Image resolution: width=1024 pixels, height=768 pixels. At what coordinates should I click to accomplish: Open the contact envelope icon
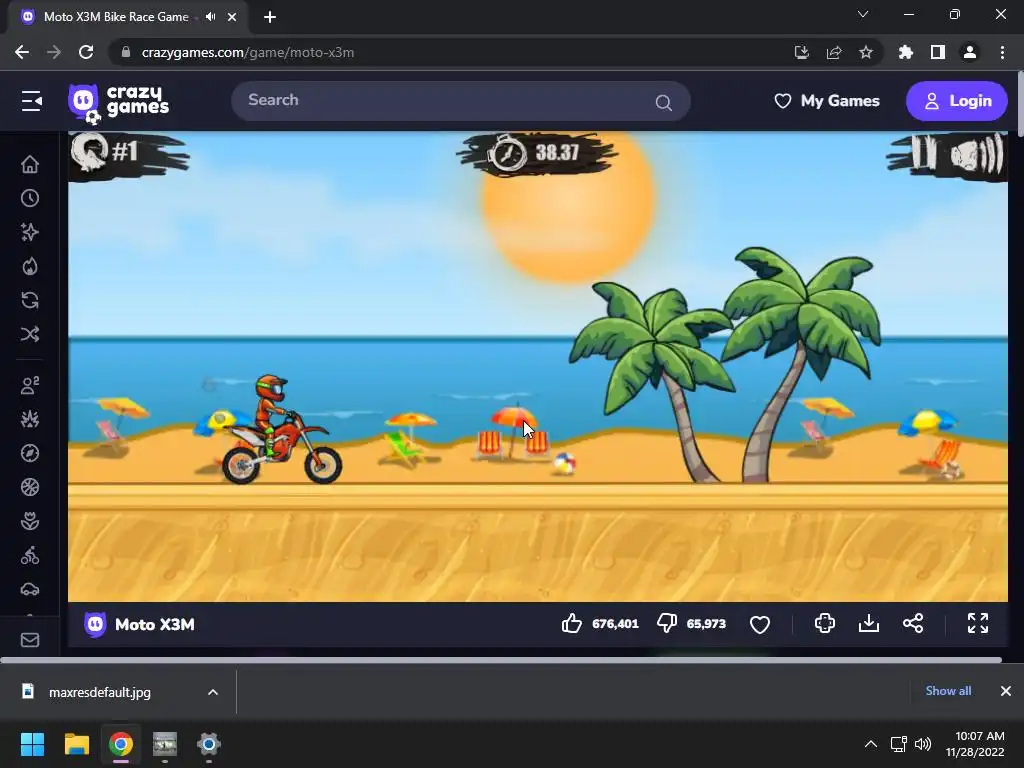click(x=30, y=640)
